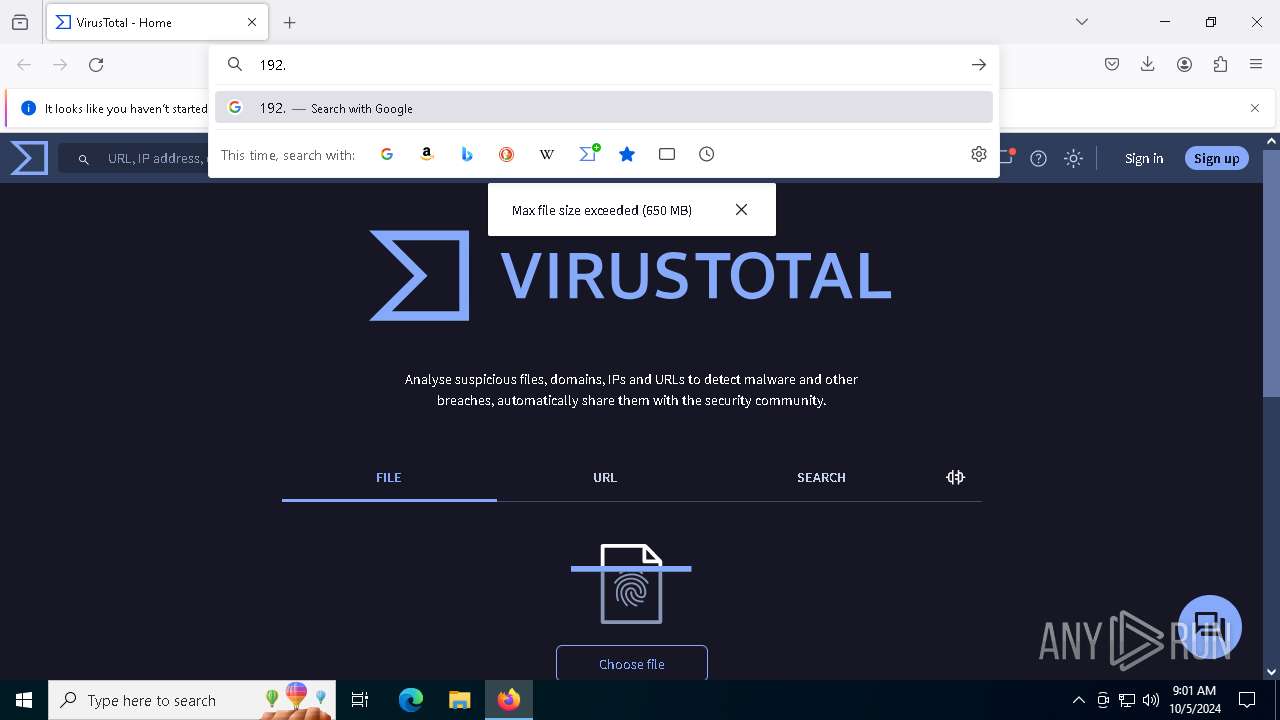Click Firefox icon on taskbar
This screenshot has width=1280, height=720.
click(509, 700)
